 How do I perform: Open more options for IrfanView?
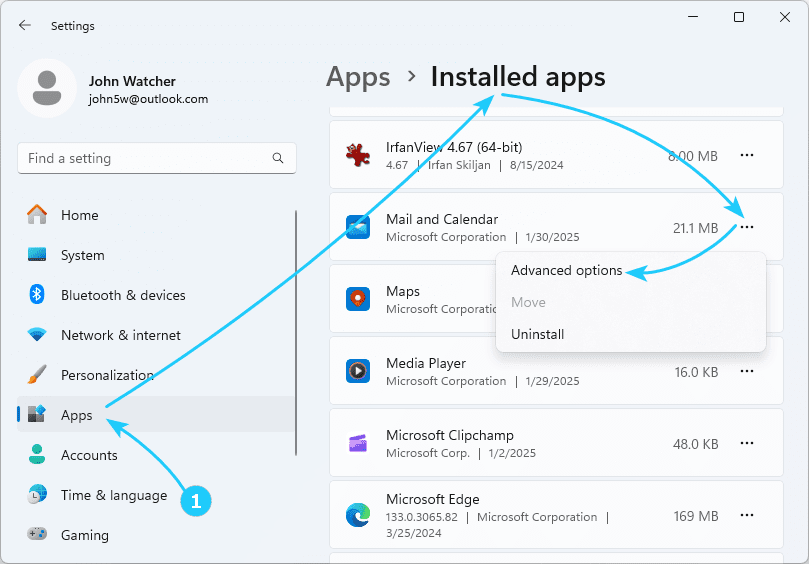[x=746, y=155]
